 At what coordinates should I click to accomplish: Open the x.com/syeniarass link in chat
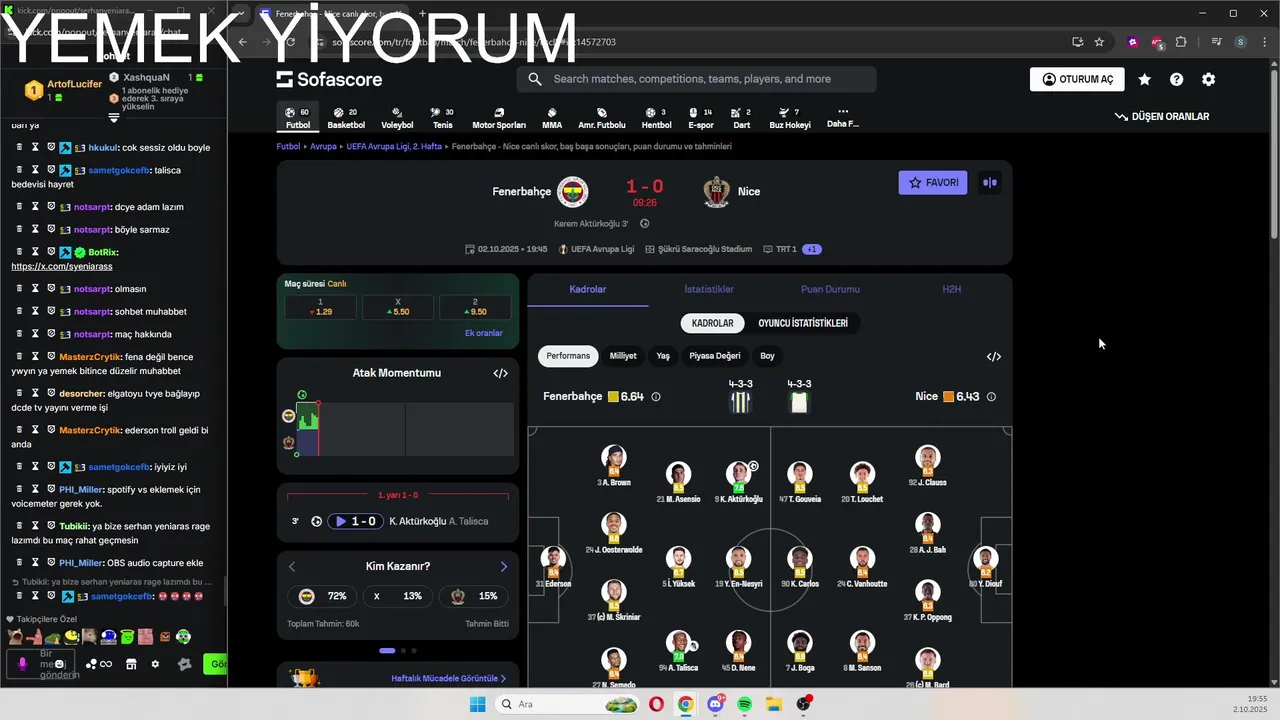[62, 266]
